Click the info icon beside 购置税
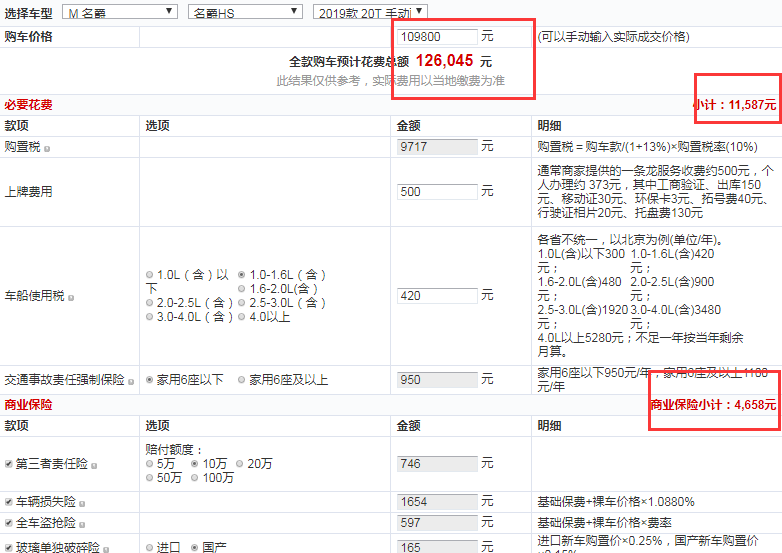 47,149
